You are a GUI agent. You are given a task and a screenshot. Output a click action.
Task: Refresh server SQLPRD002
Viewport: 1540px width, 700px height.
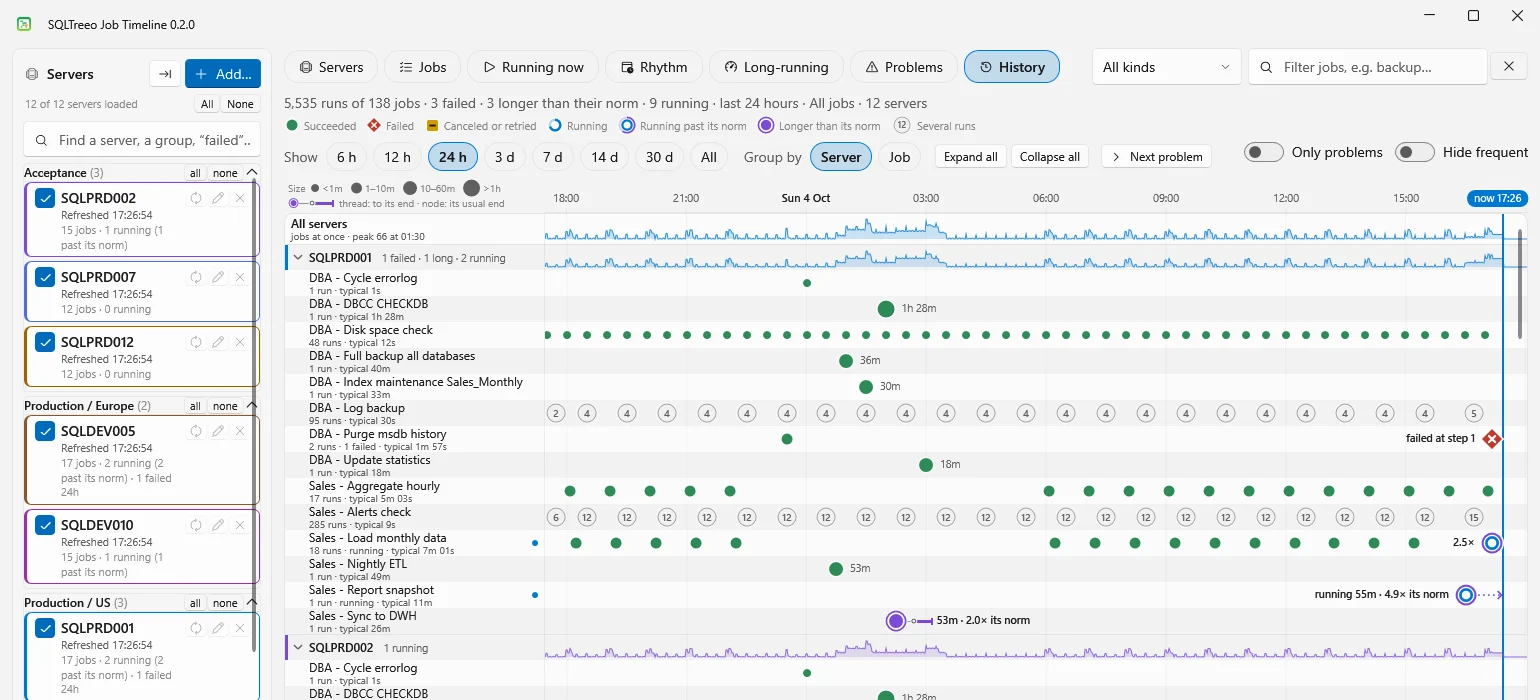(196, 198)
